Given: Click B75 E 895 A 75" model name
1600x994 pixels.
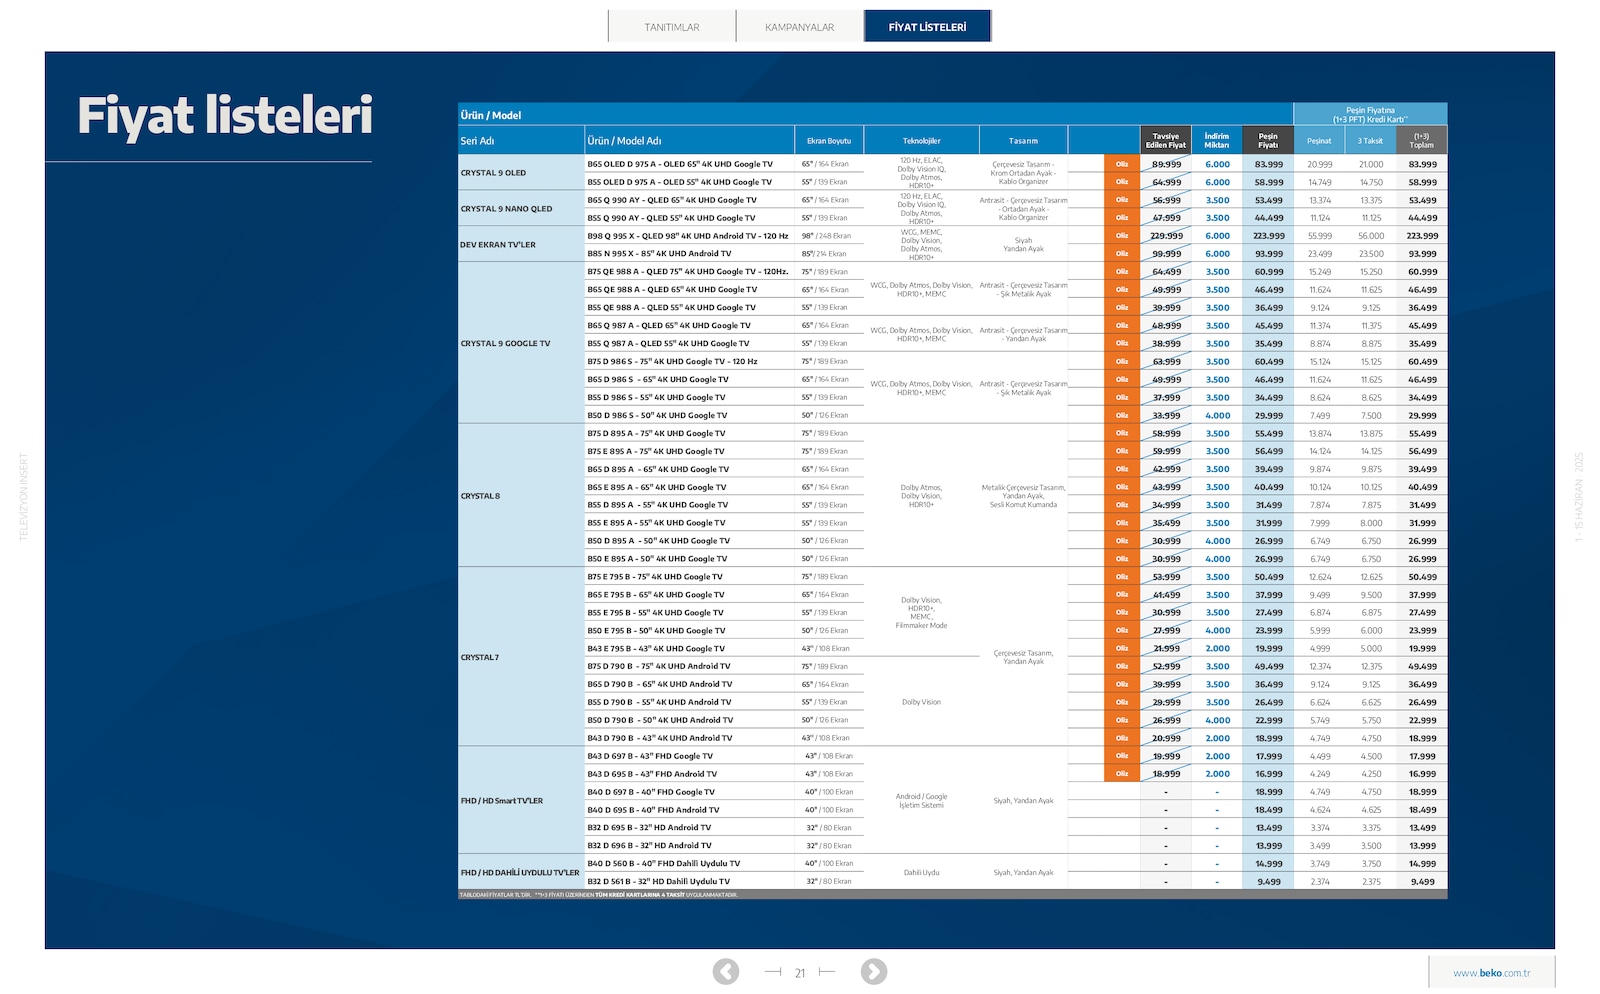Looking at the screenshot, I should (x=656, y=451).
